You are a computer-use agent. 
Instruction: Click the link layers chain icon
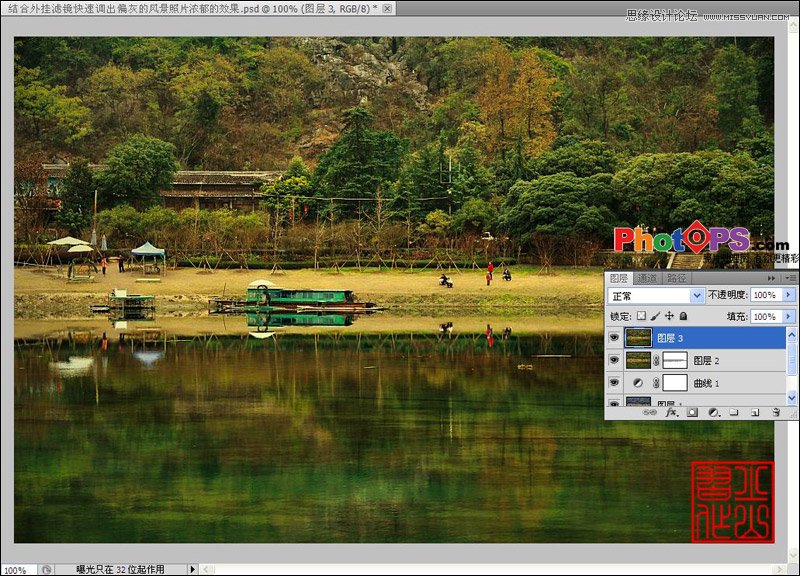click(651, 412)
